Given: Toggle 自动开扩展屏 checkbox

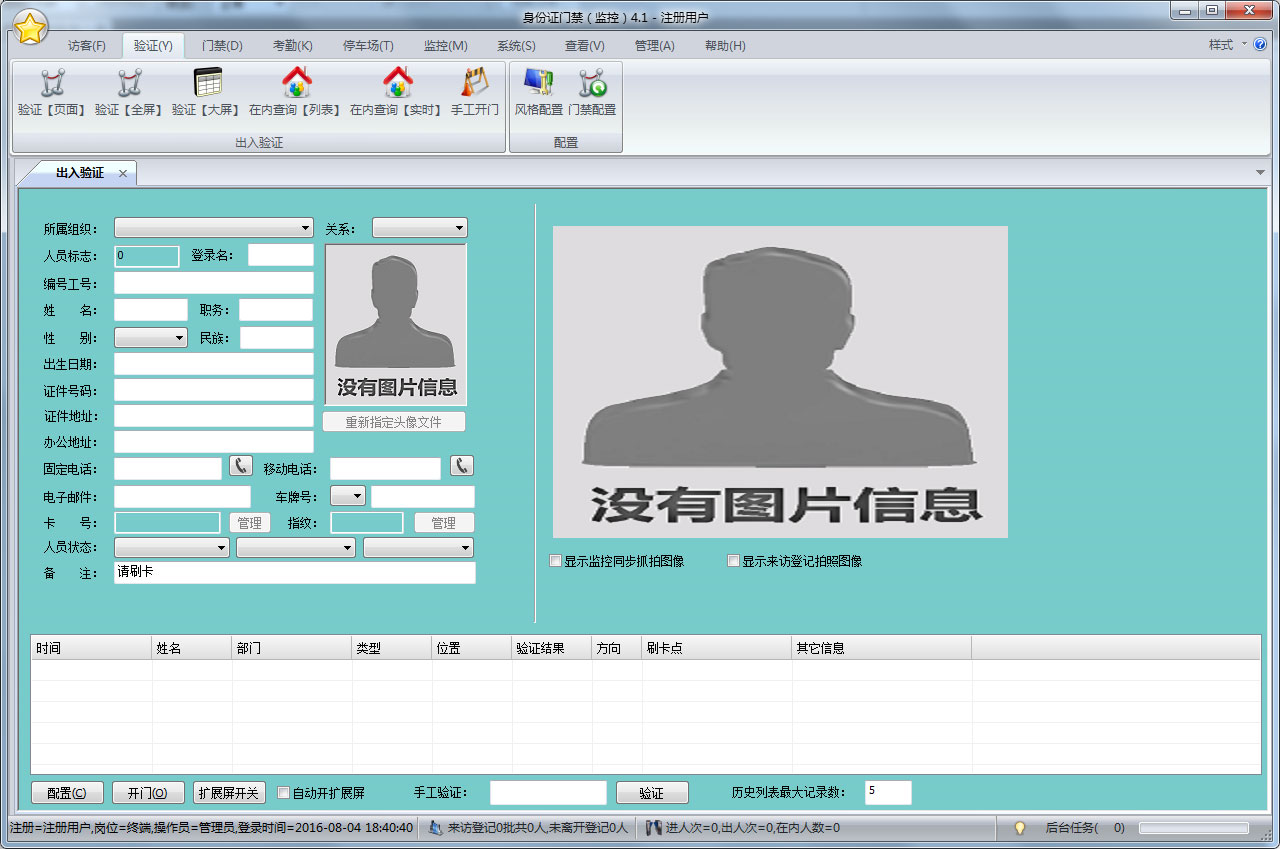Looking at the screenshot, I should click(283, 793).
